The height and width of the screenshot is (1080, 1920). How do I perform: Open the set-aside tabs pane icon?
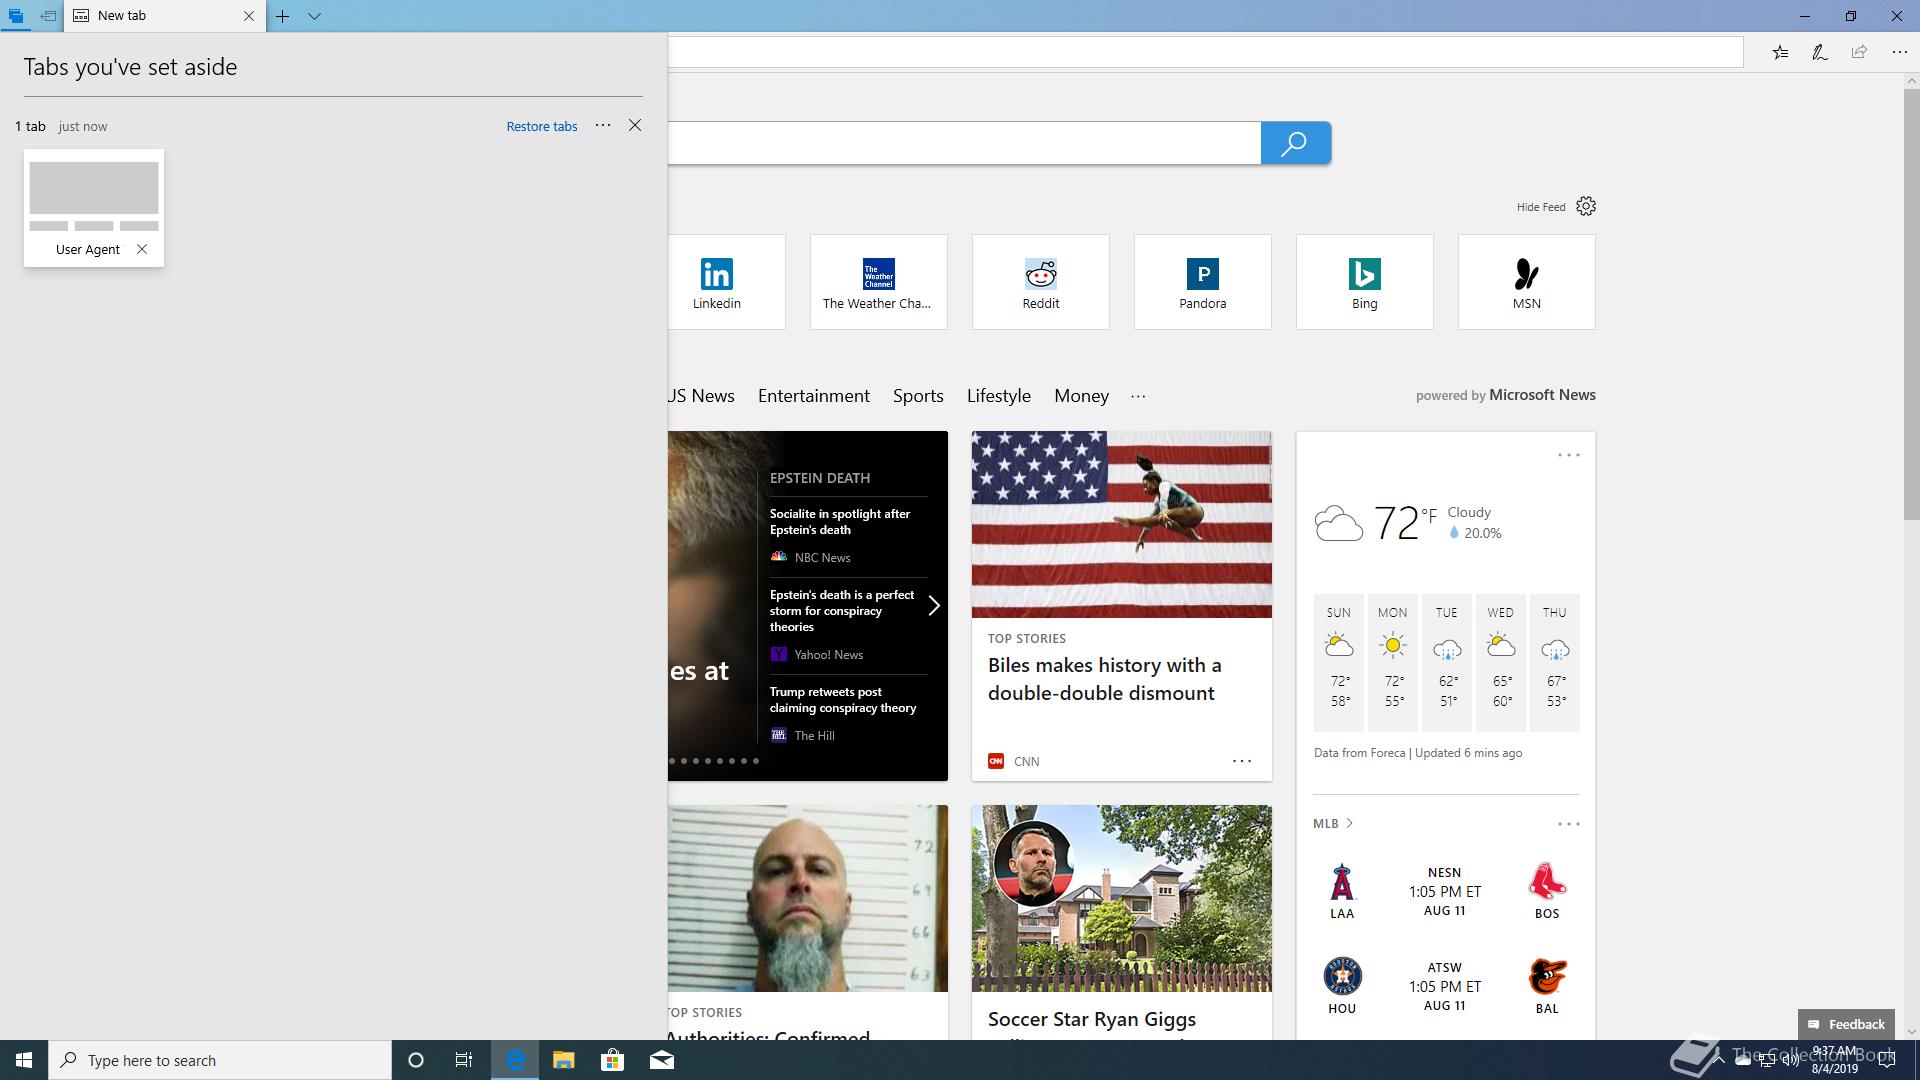[16, 16]
